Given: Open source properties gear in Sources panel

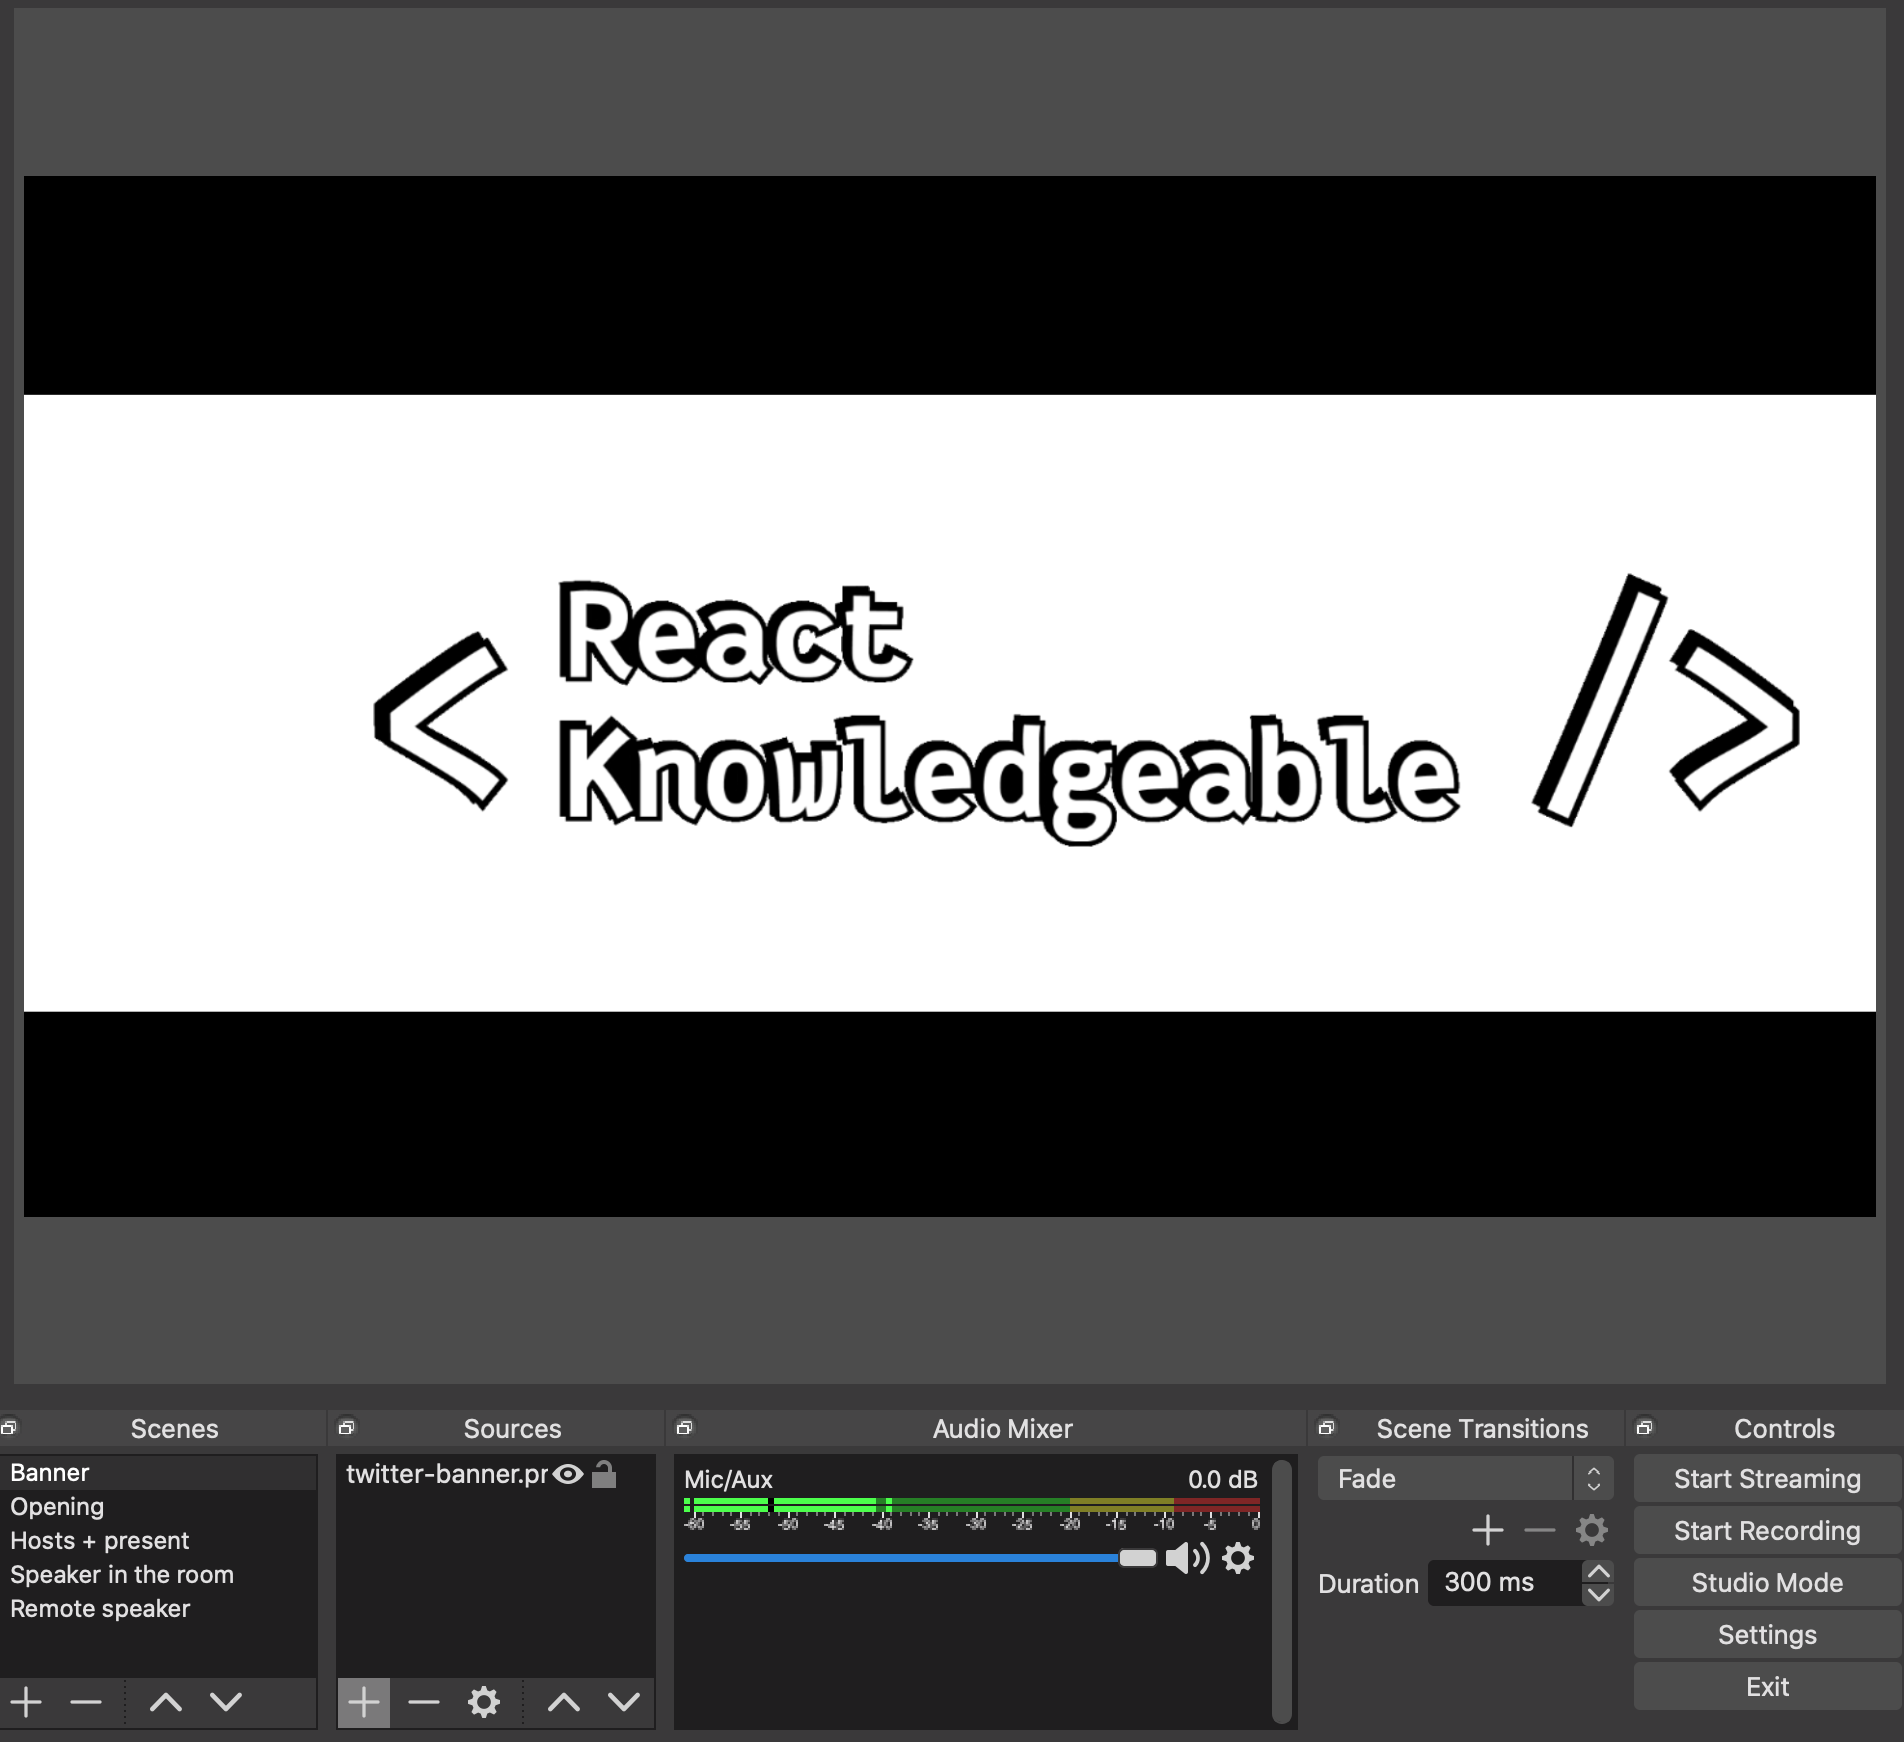Looking at the screenshot, I should click(x=484, y=1701).
